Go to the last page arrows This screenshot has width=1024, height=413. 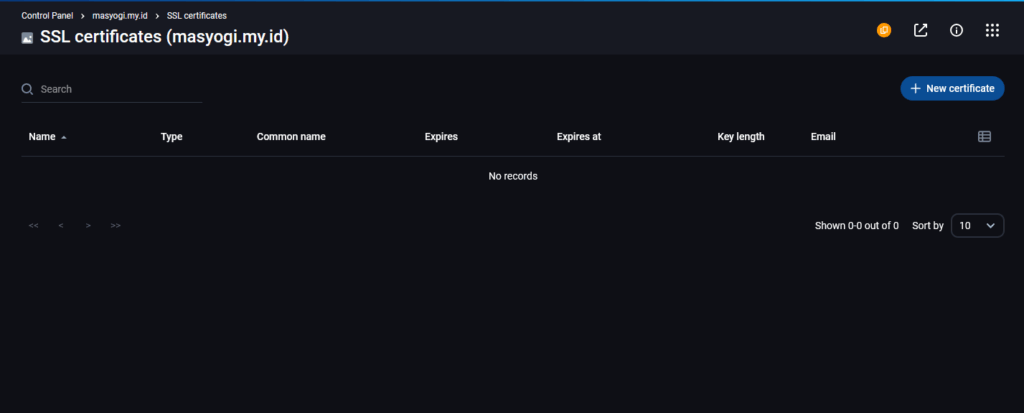point(116,226)
